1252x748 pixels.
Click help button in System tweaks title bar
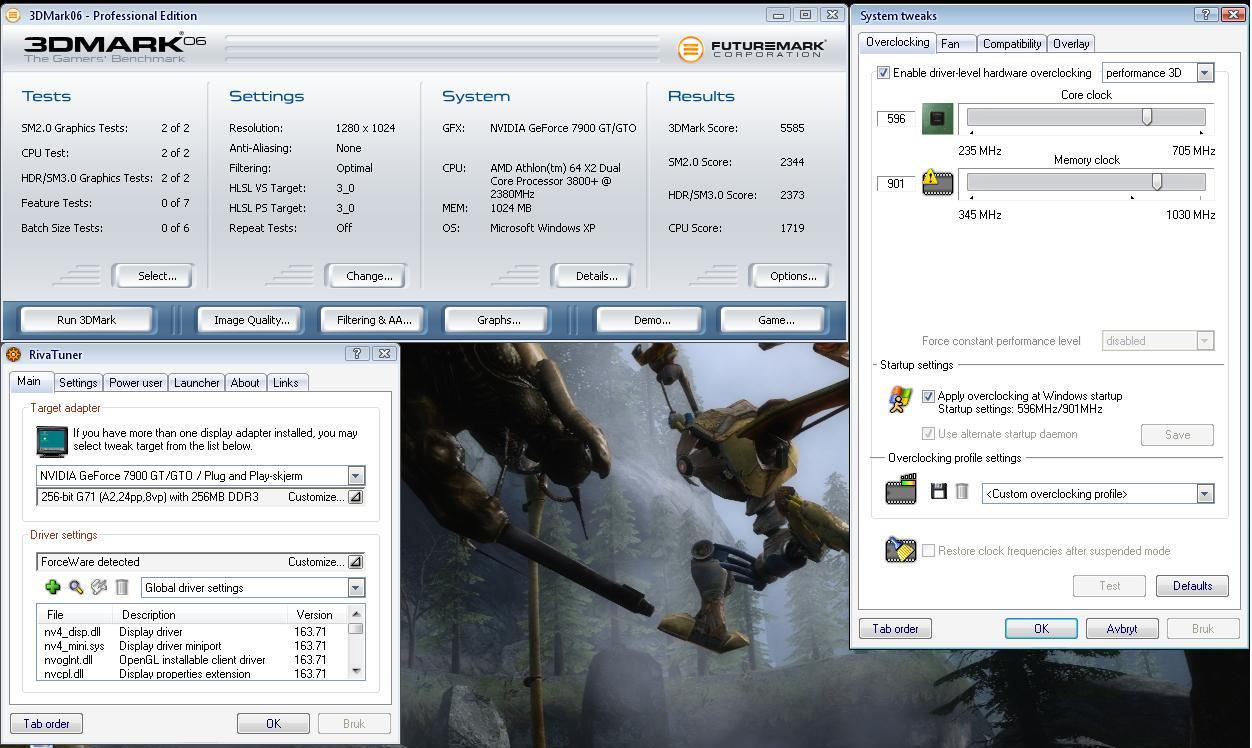[1207, 15]
